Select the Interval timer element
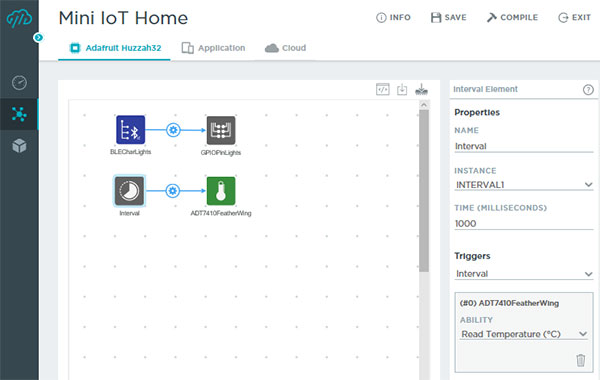 (x=129, y=191)
